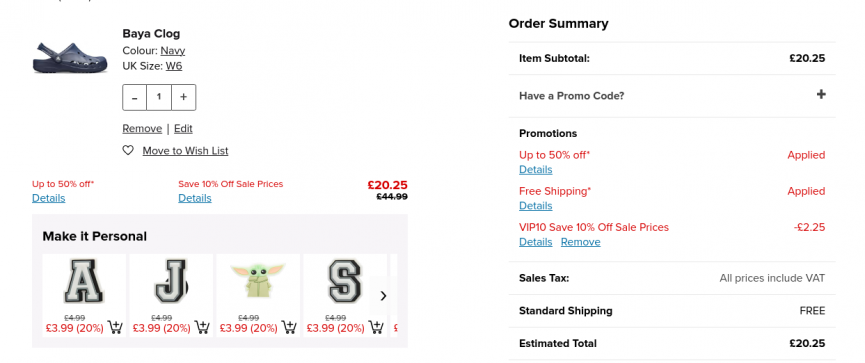
Task: View Details under Save 10% Off Sale Prices
Action: point(194,198)
